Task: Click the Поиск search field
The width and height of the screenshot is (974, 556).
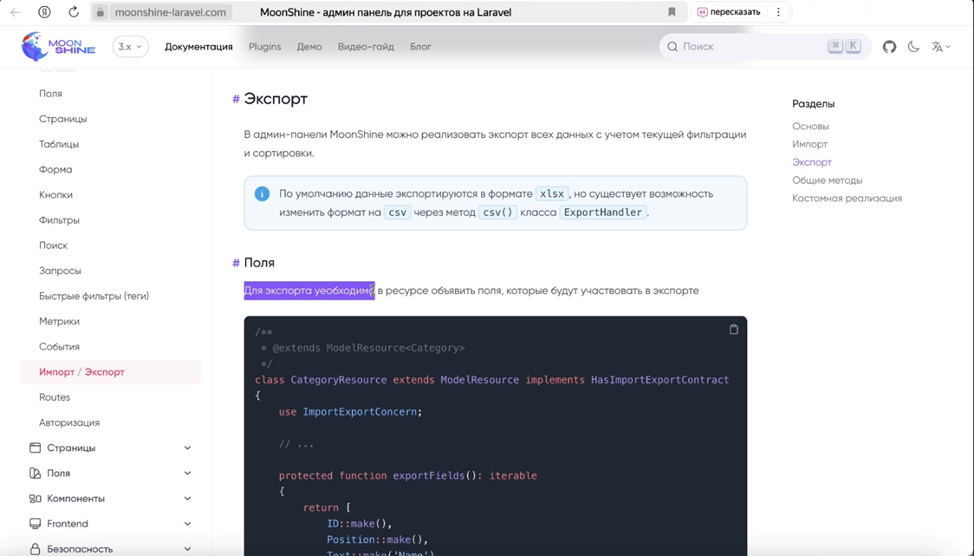Action: click(x=765, y=47)
